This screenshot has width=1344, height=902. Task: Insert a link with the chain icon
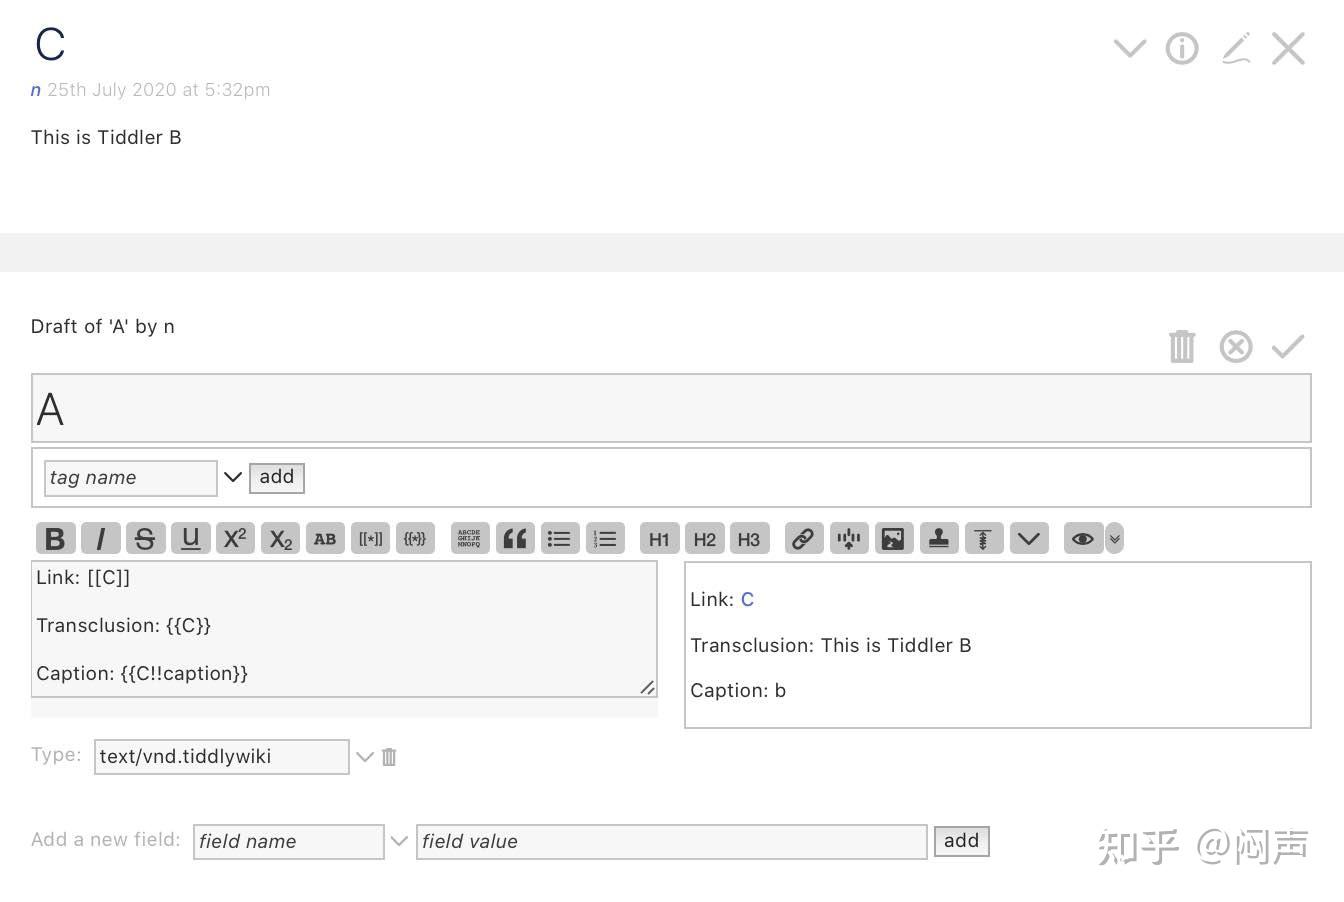pyautogui.click(x=803, y=539)
